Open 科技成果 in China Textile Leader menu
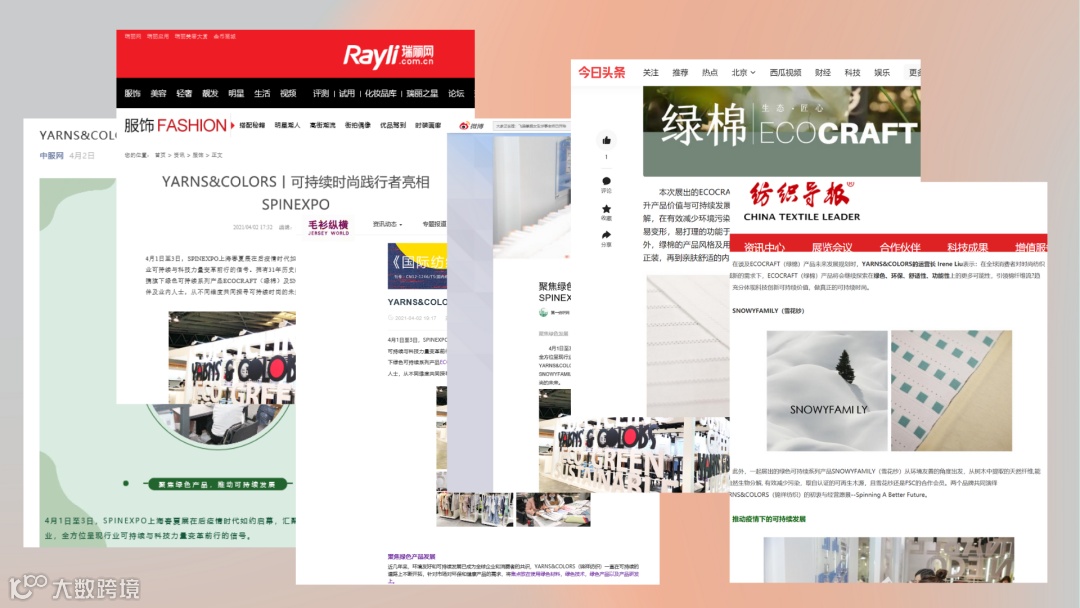The image size is (1080, 608). click(x=967, y=247)
